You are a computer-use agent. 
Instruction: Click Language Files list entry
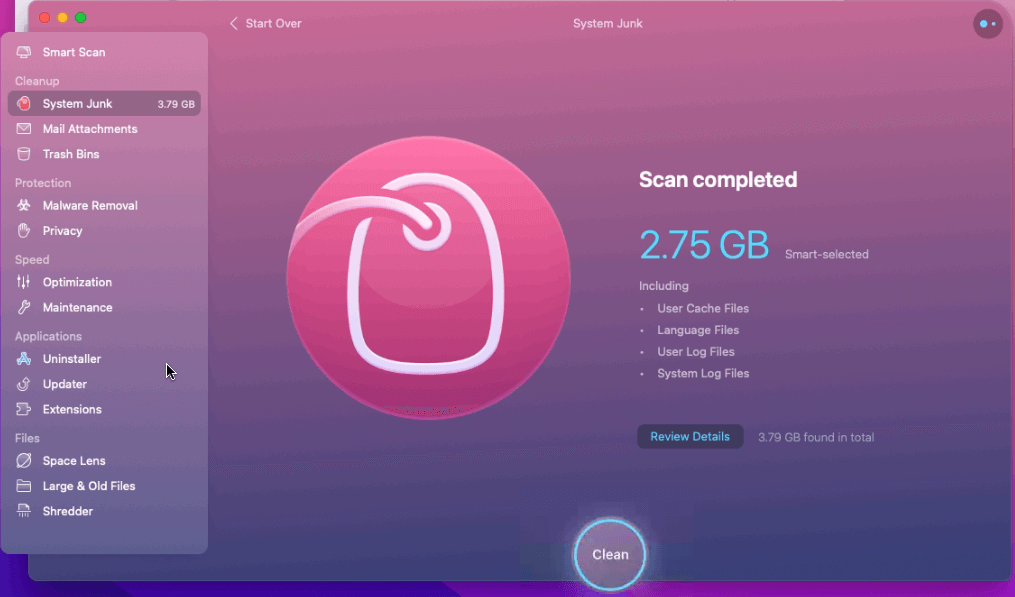(x=698, y=330)
